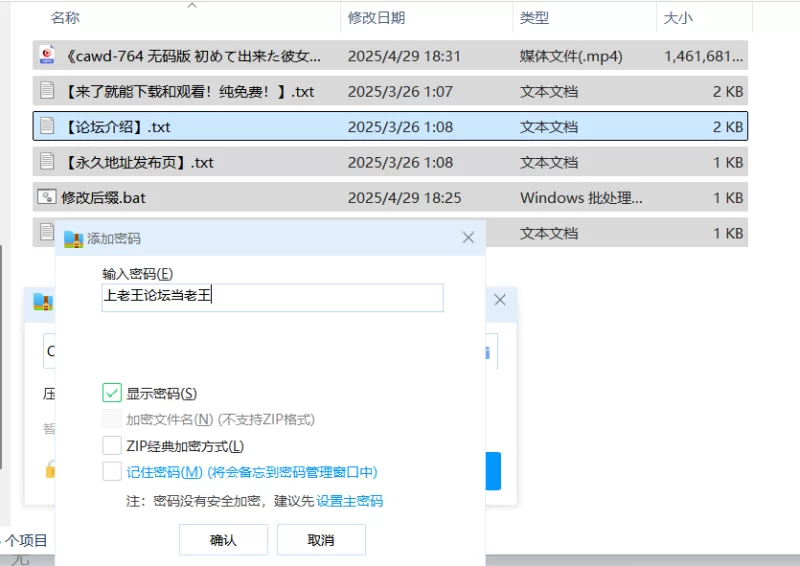This screenshot has width=800, height=566.
Task: Tick the 记住密码(M) checkbox
Action: tap(112, 472)
